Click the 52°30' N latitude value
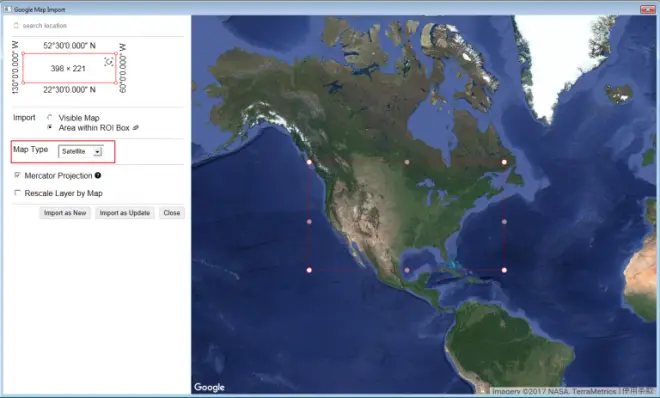660x398 pixels. 69,45
